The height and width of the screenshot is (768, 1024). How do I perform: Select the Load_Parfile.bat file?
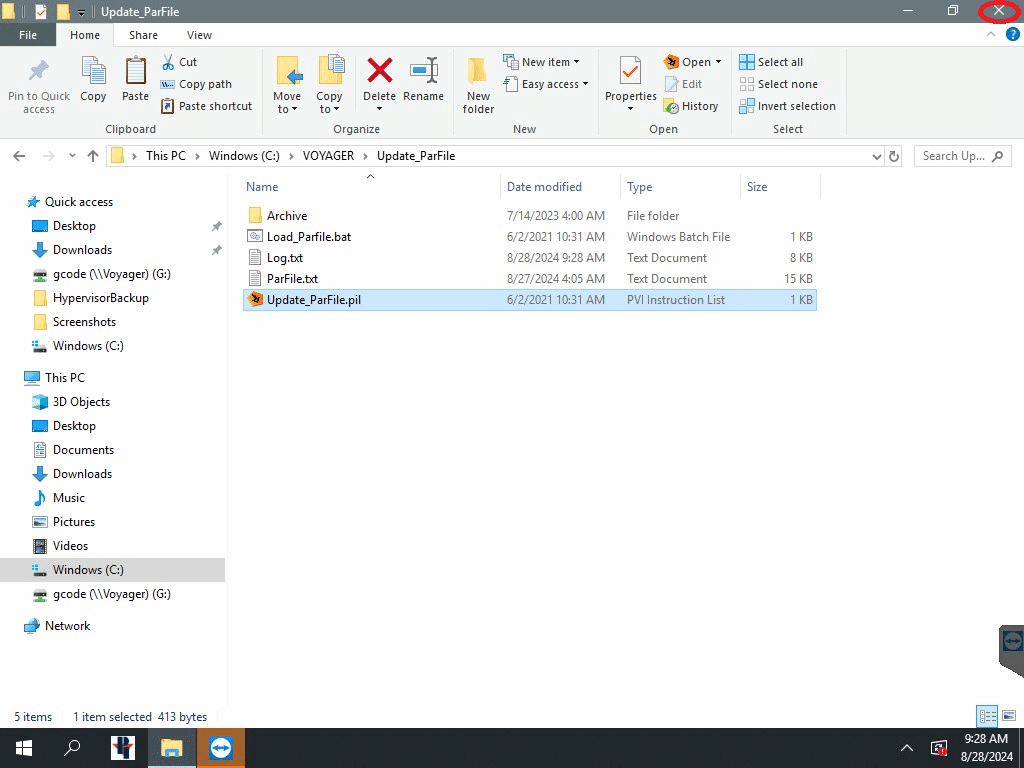click(308, 237)
